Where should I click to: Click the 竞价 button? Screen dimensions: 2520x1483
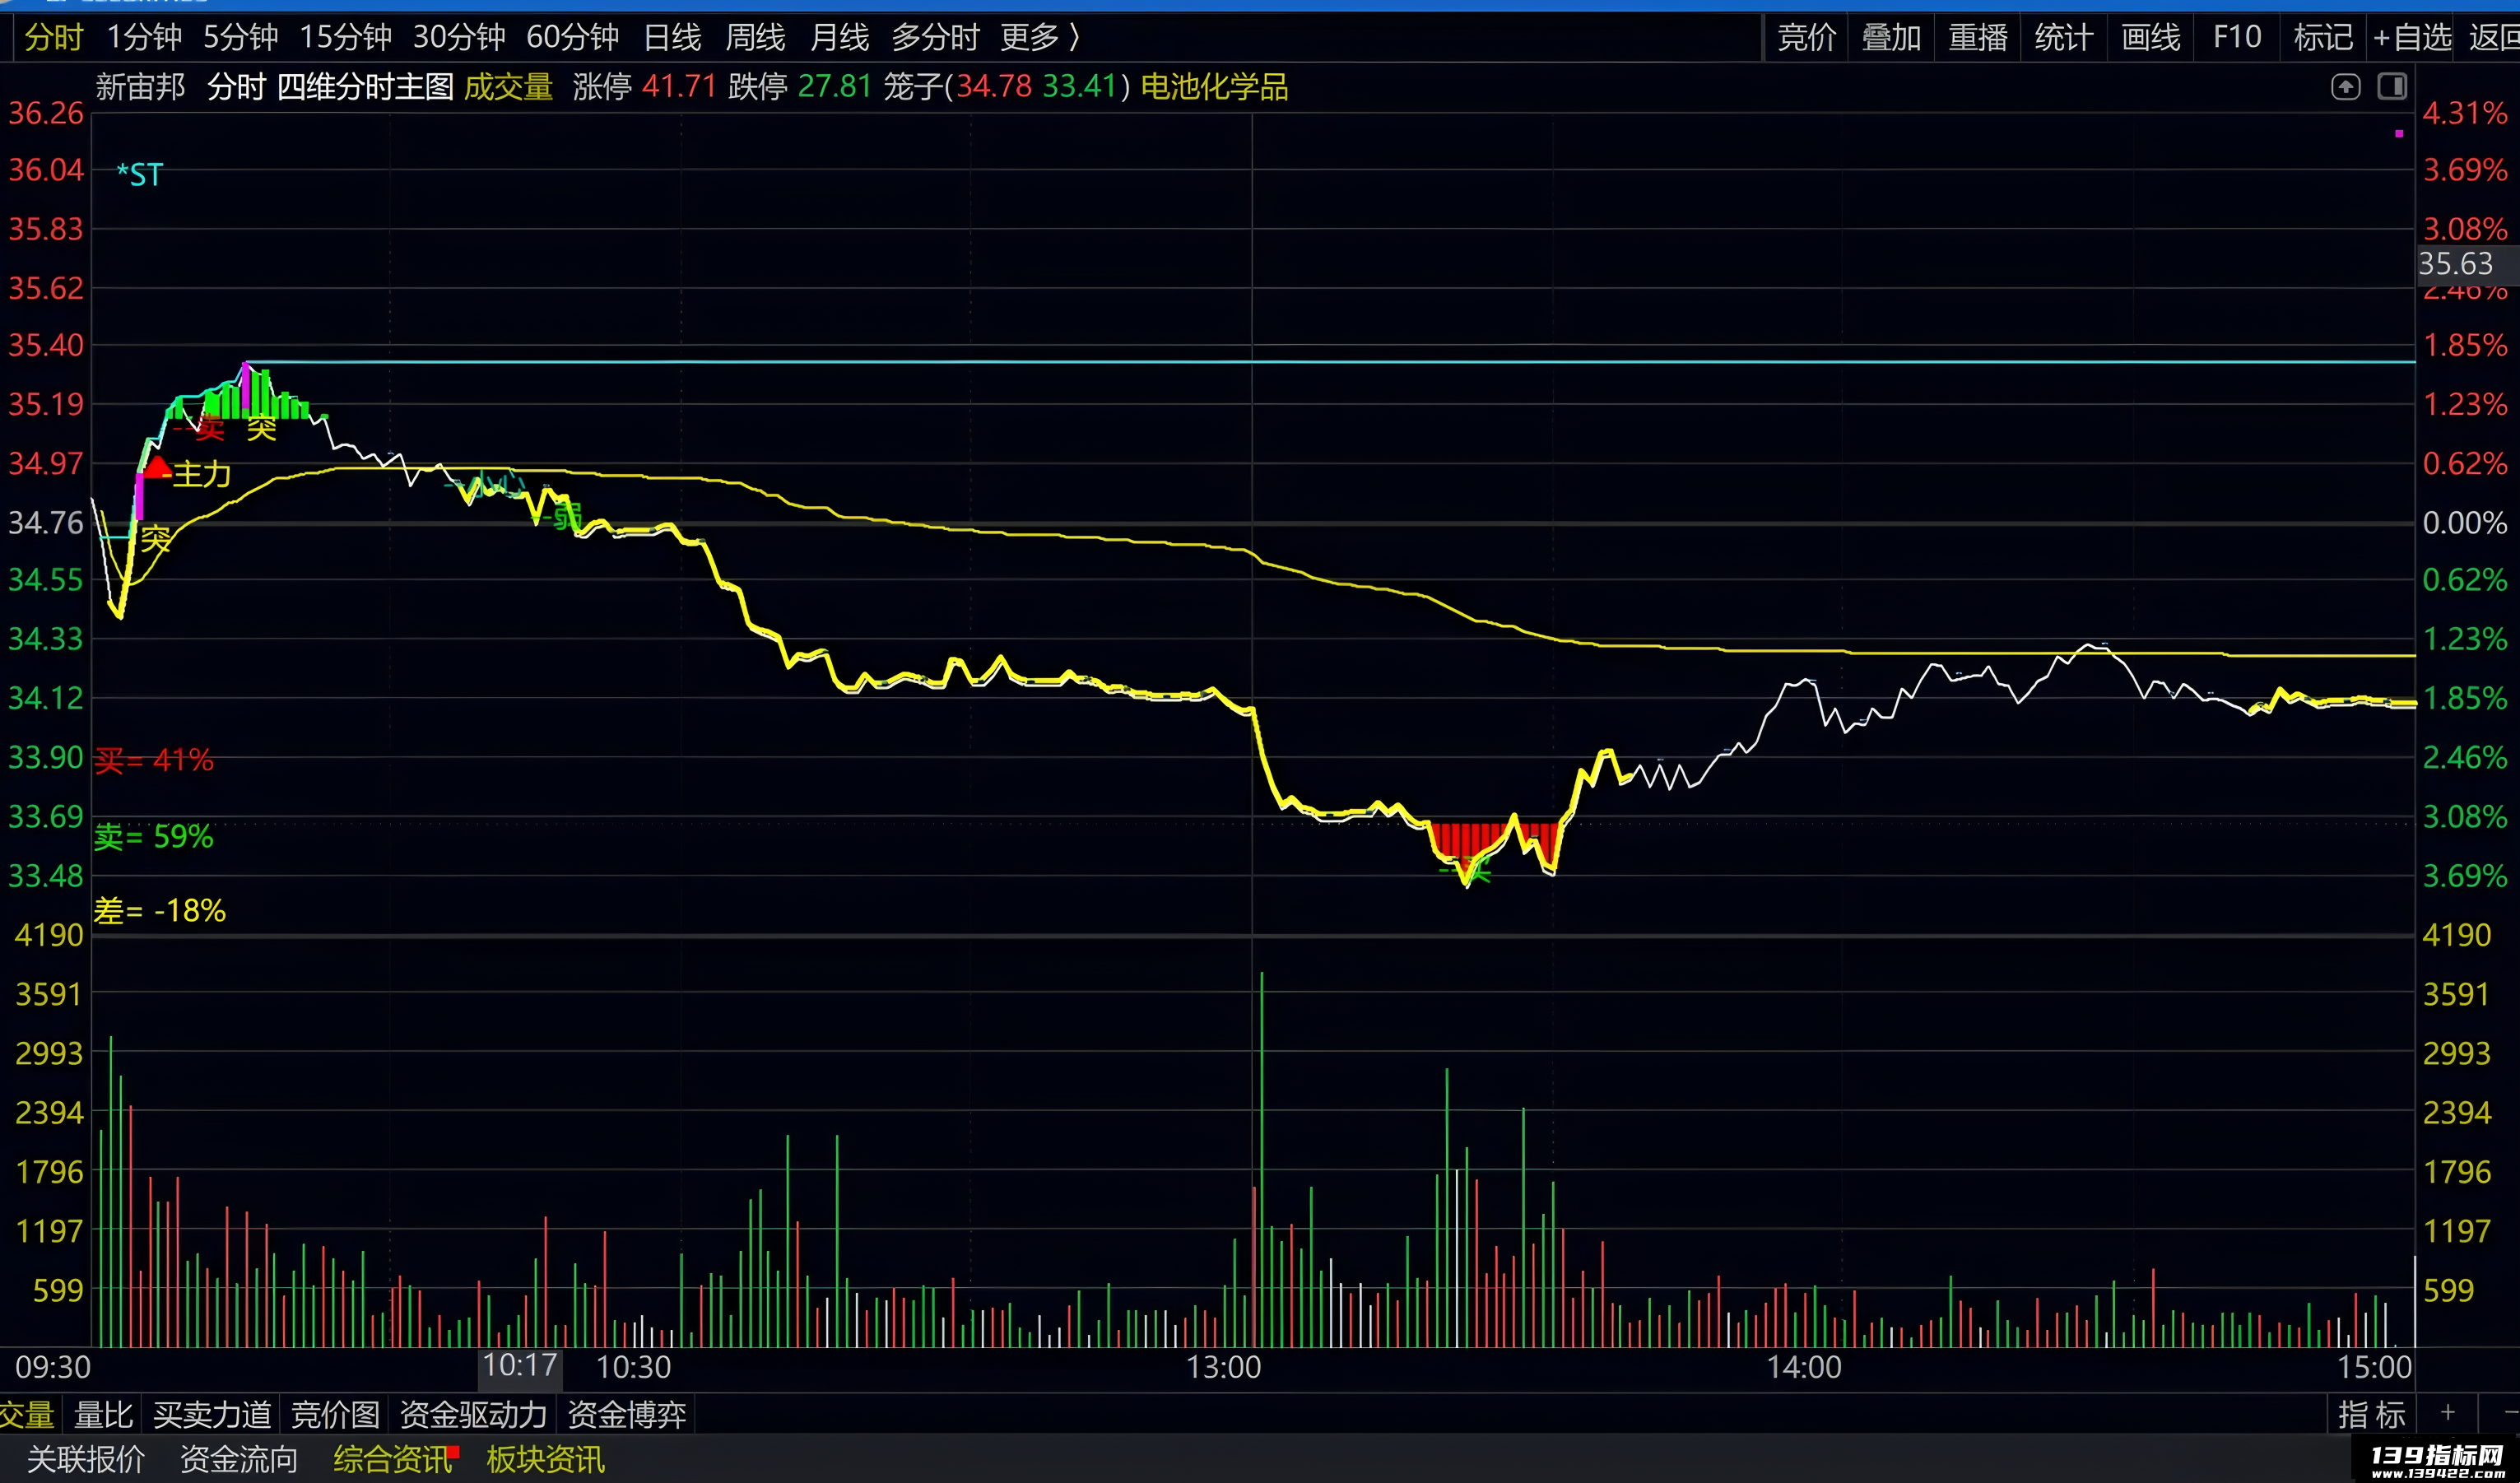pos(1806,38)
